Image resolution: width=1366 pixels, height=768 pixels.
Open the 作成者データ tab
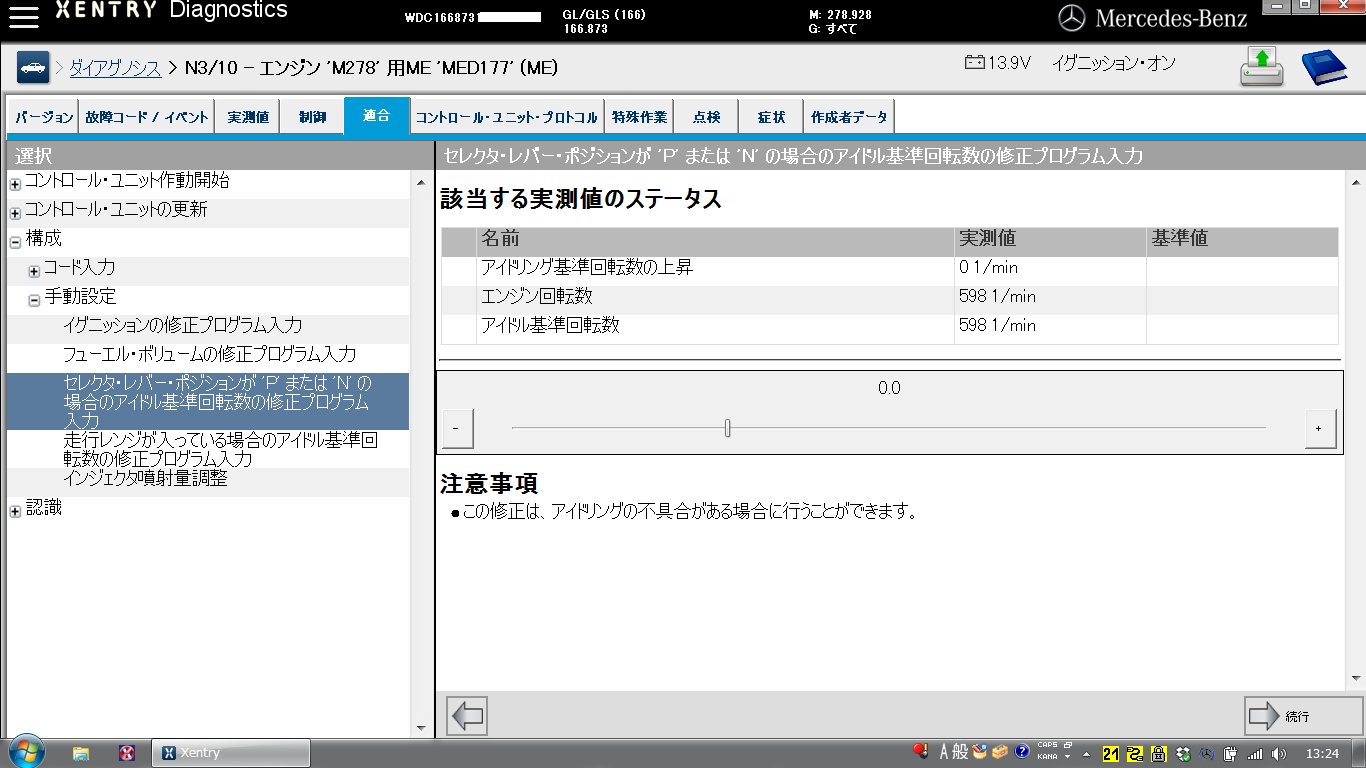[849, 117]
